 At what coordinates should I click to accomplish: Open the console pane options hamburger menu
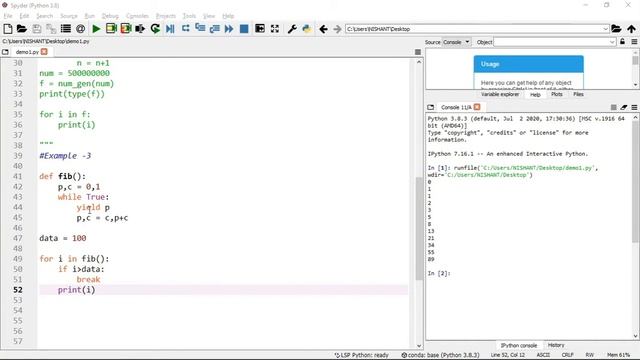click(x=634, y=107)
